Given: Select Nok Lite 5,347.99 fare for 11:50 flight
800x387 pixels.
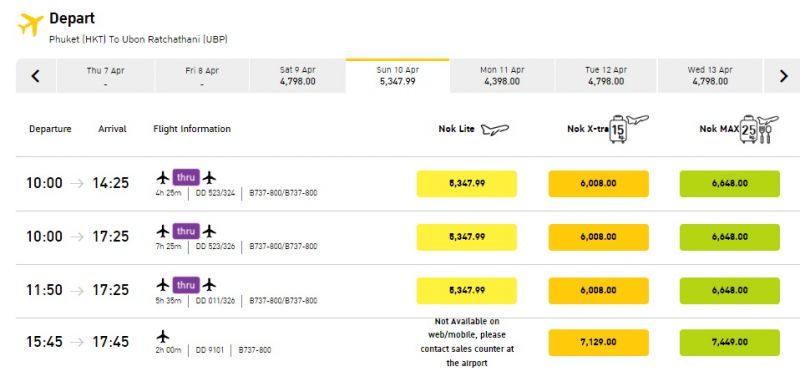Looking at the screenshot, I should [x=466, y=291].
